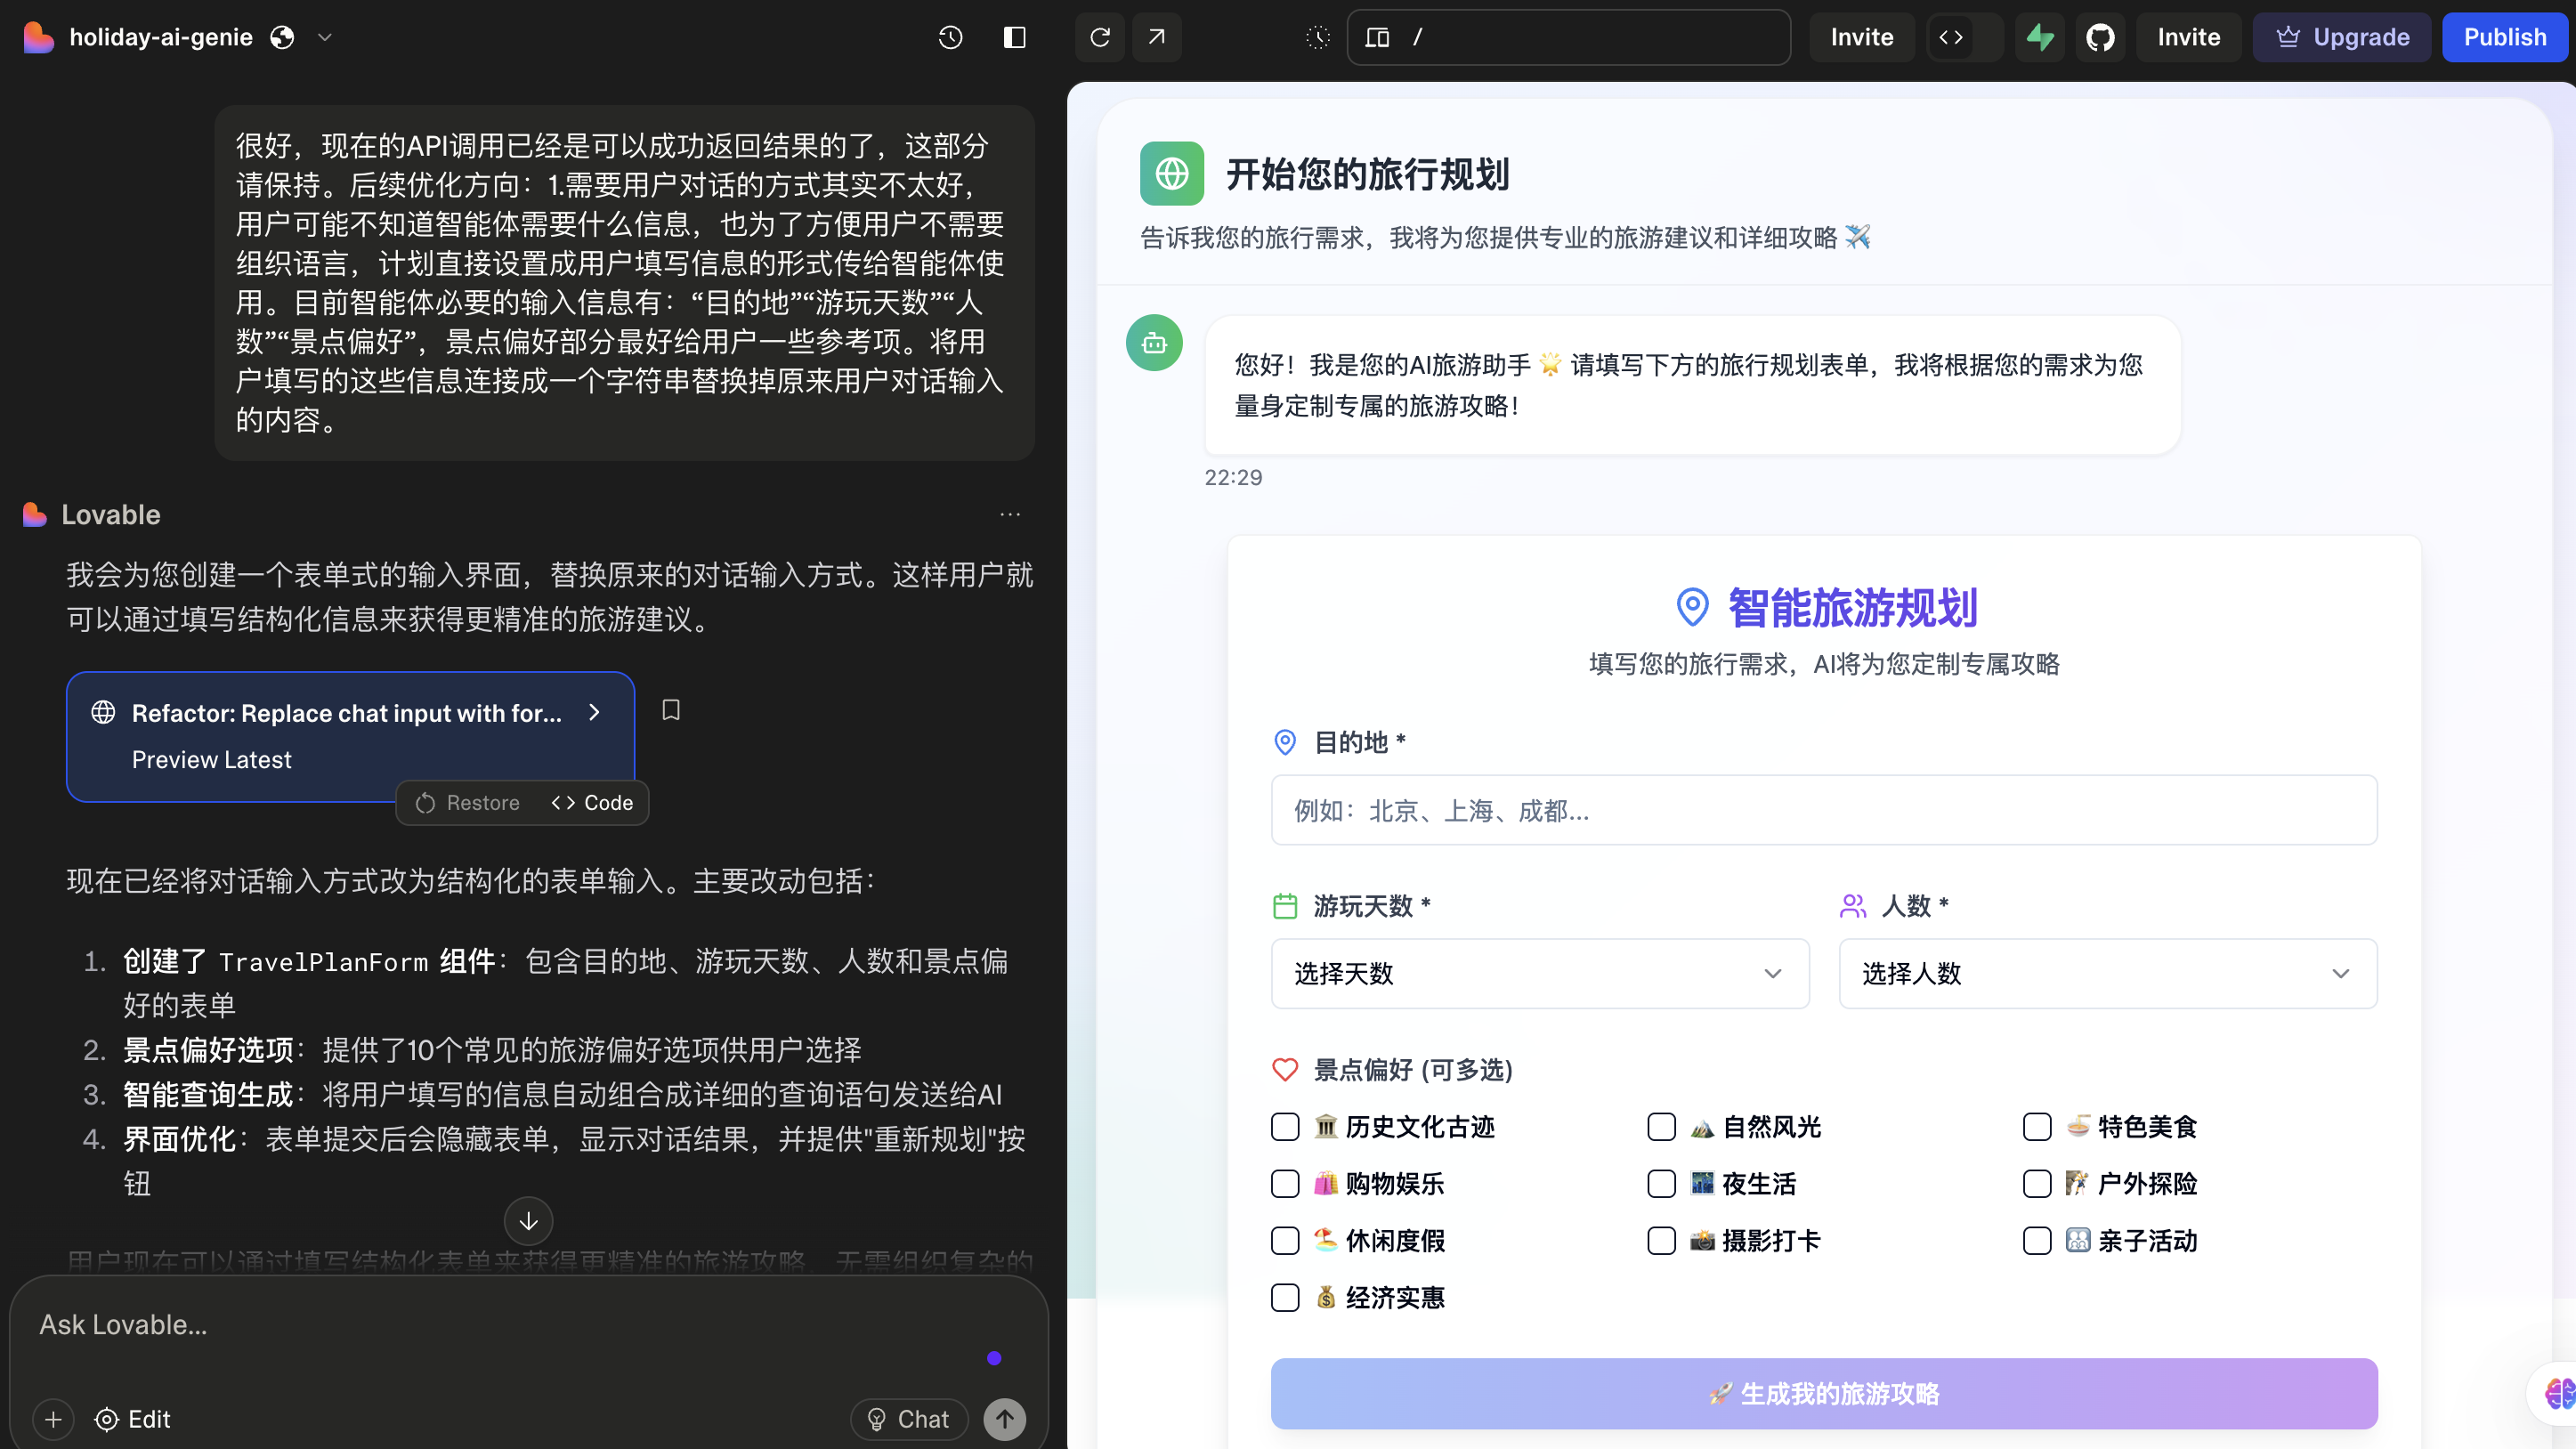Click the responsive device icon in URL bar
Screen dimensions: 2576x1449
(x=1377, y=37)
